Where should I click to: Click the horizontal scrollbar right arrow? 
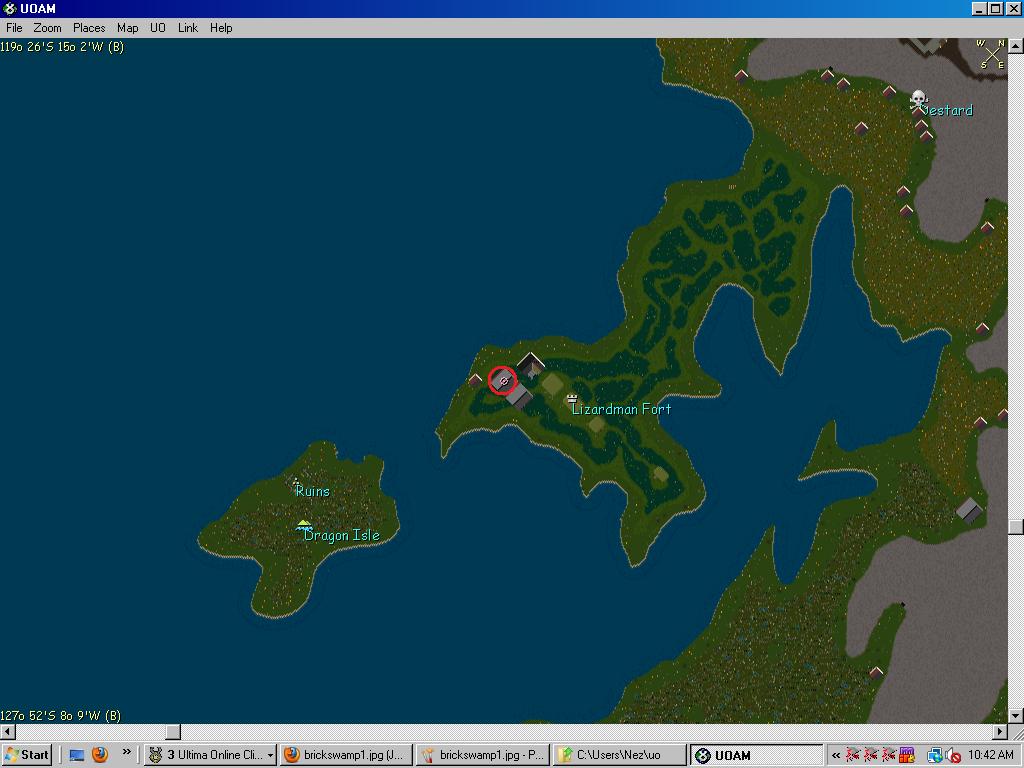pyautogui.click(x=999, y=732)
